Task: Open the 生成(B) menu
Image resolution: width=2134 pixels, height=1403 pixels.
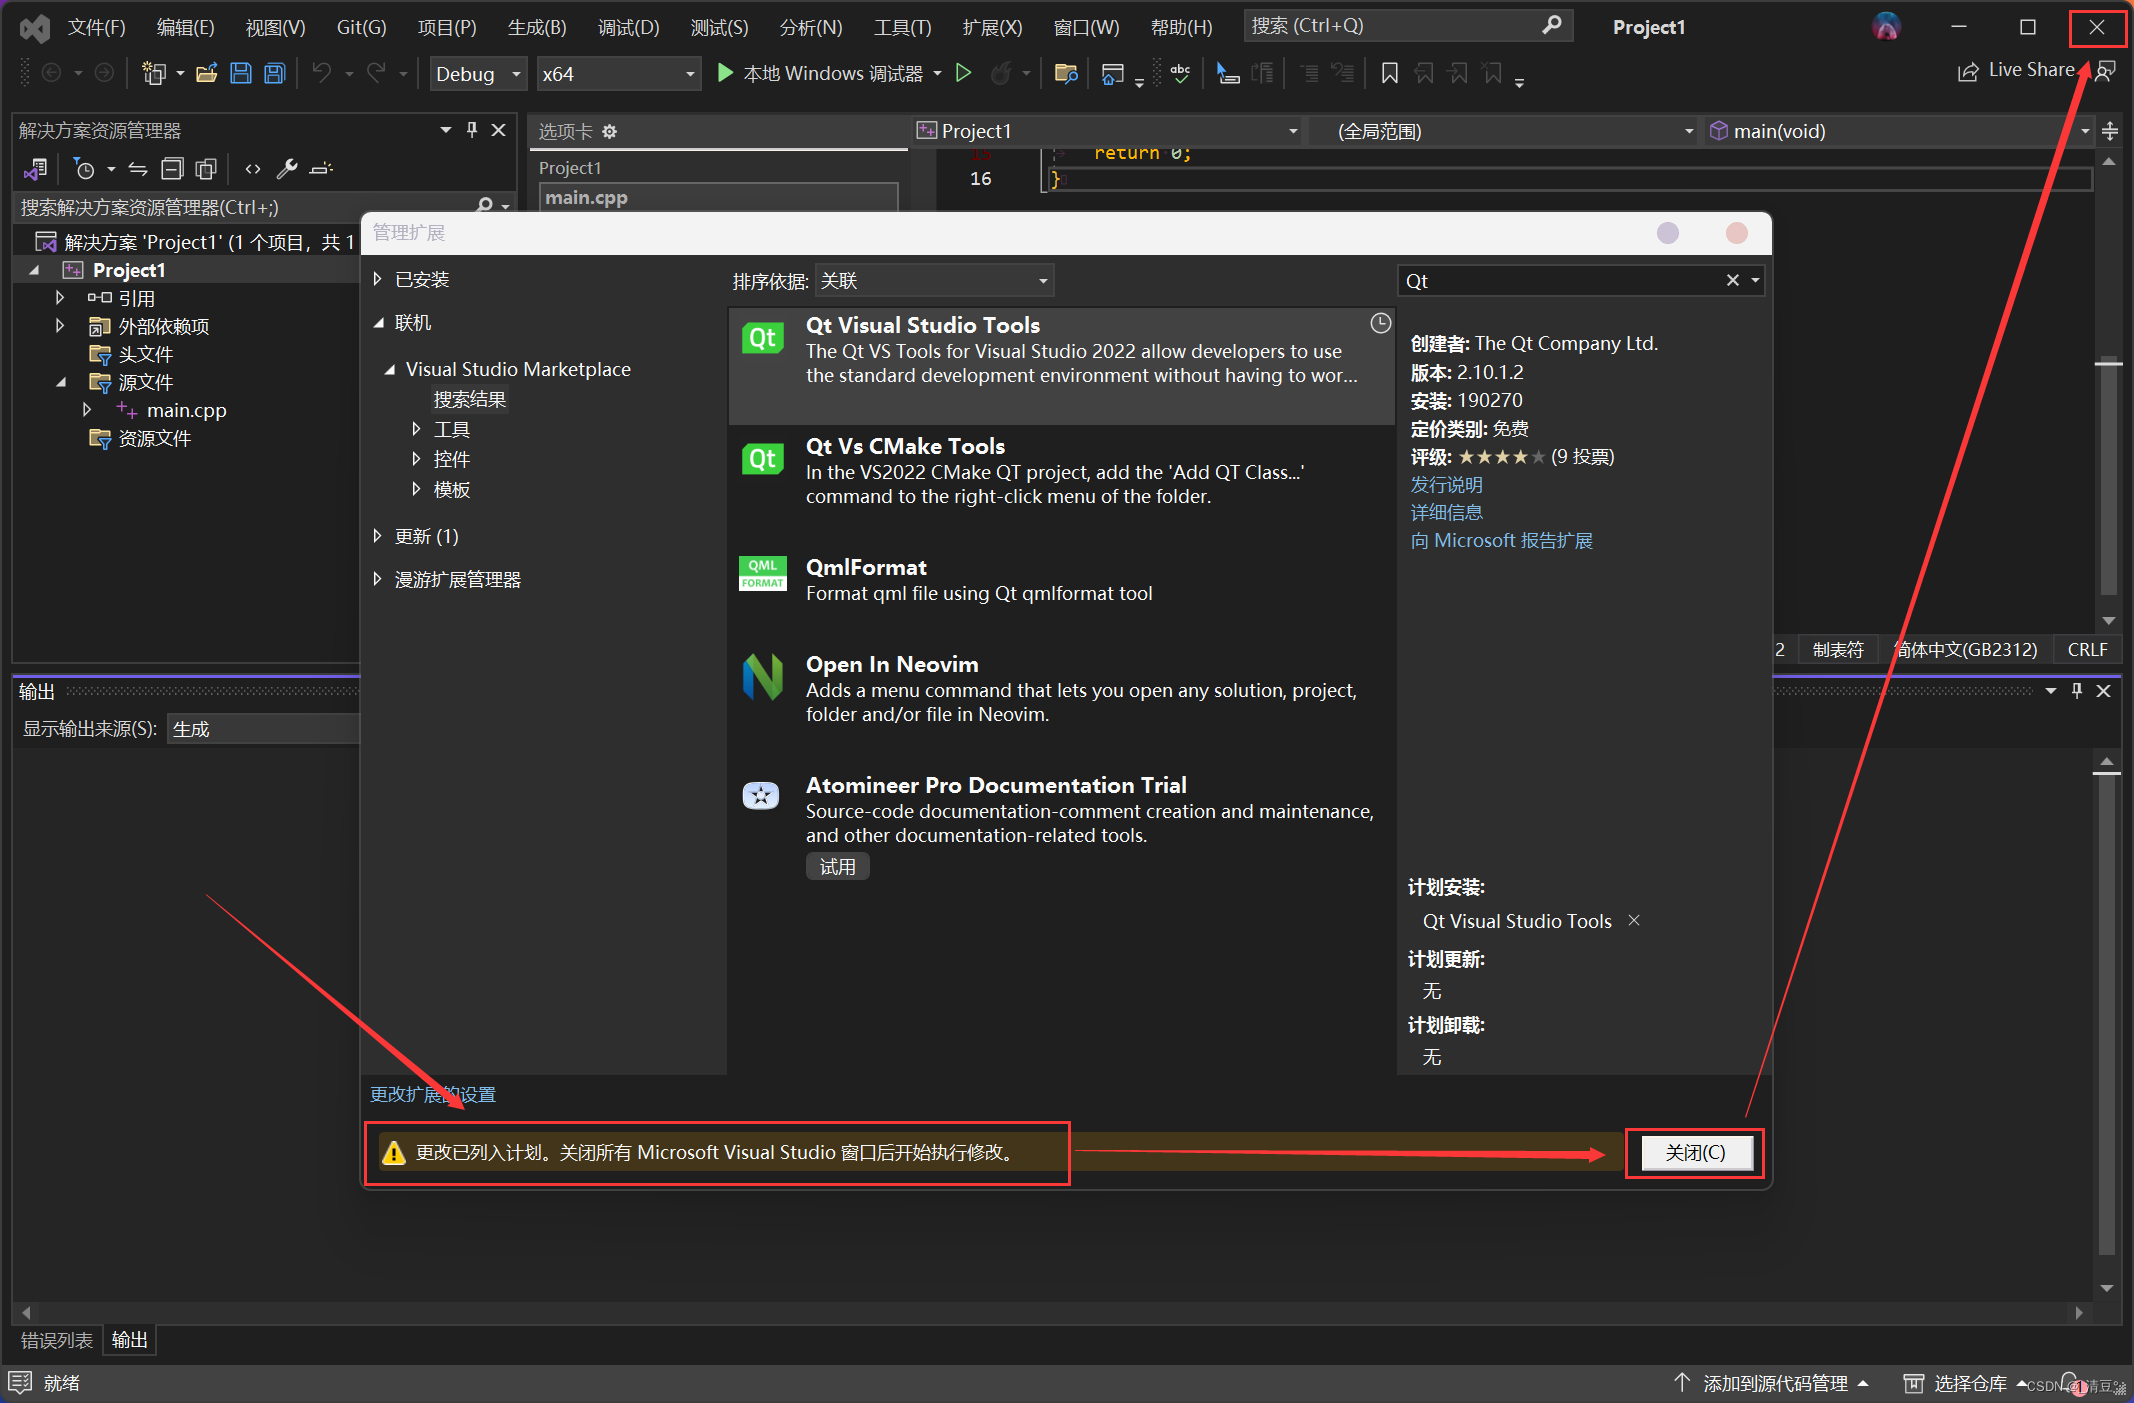Action: [x=537, y=27]
